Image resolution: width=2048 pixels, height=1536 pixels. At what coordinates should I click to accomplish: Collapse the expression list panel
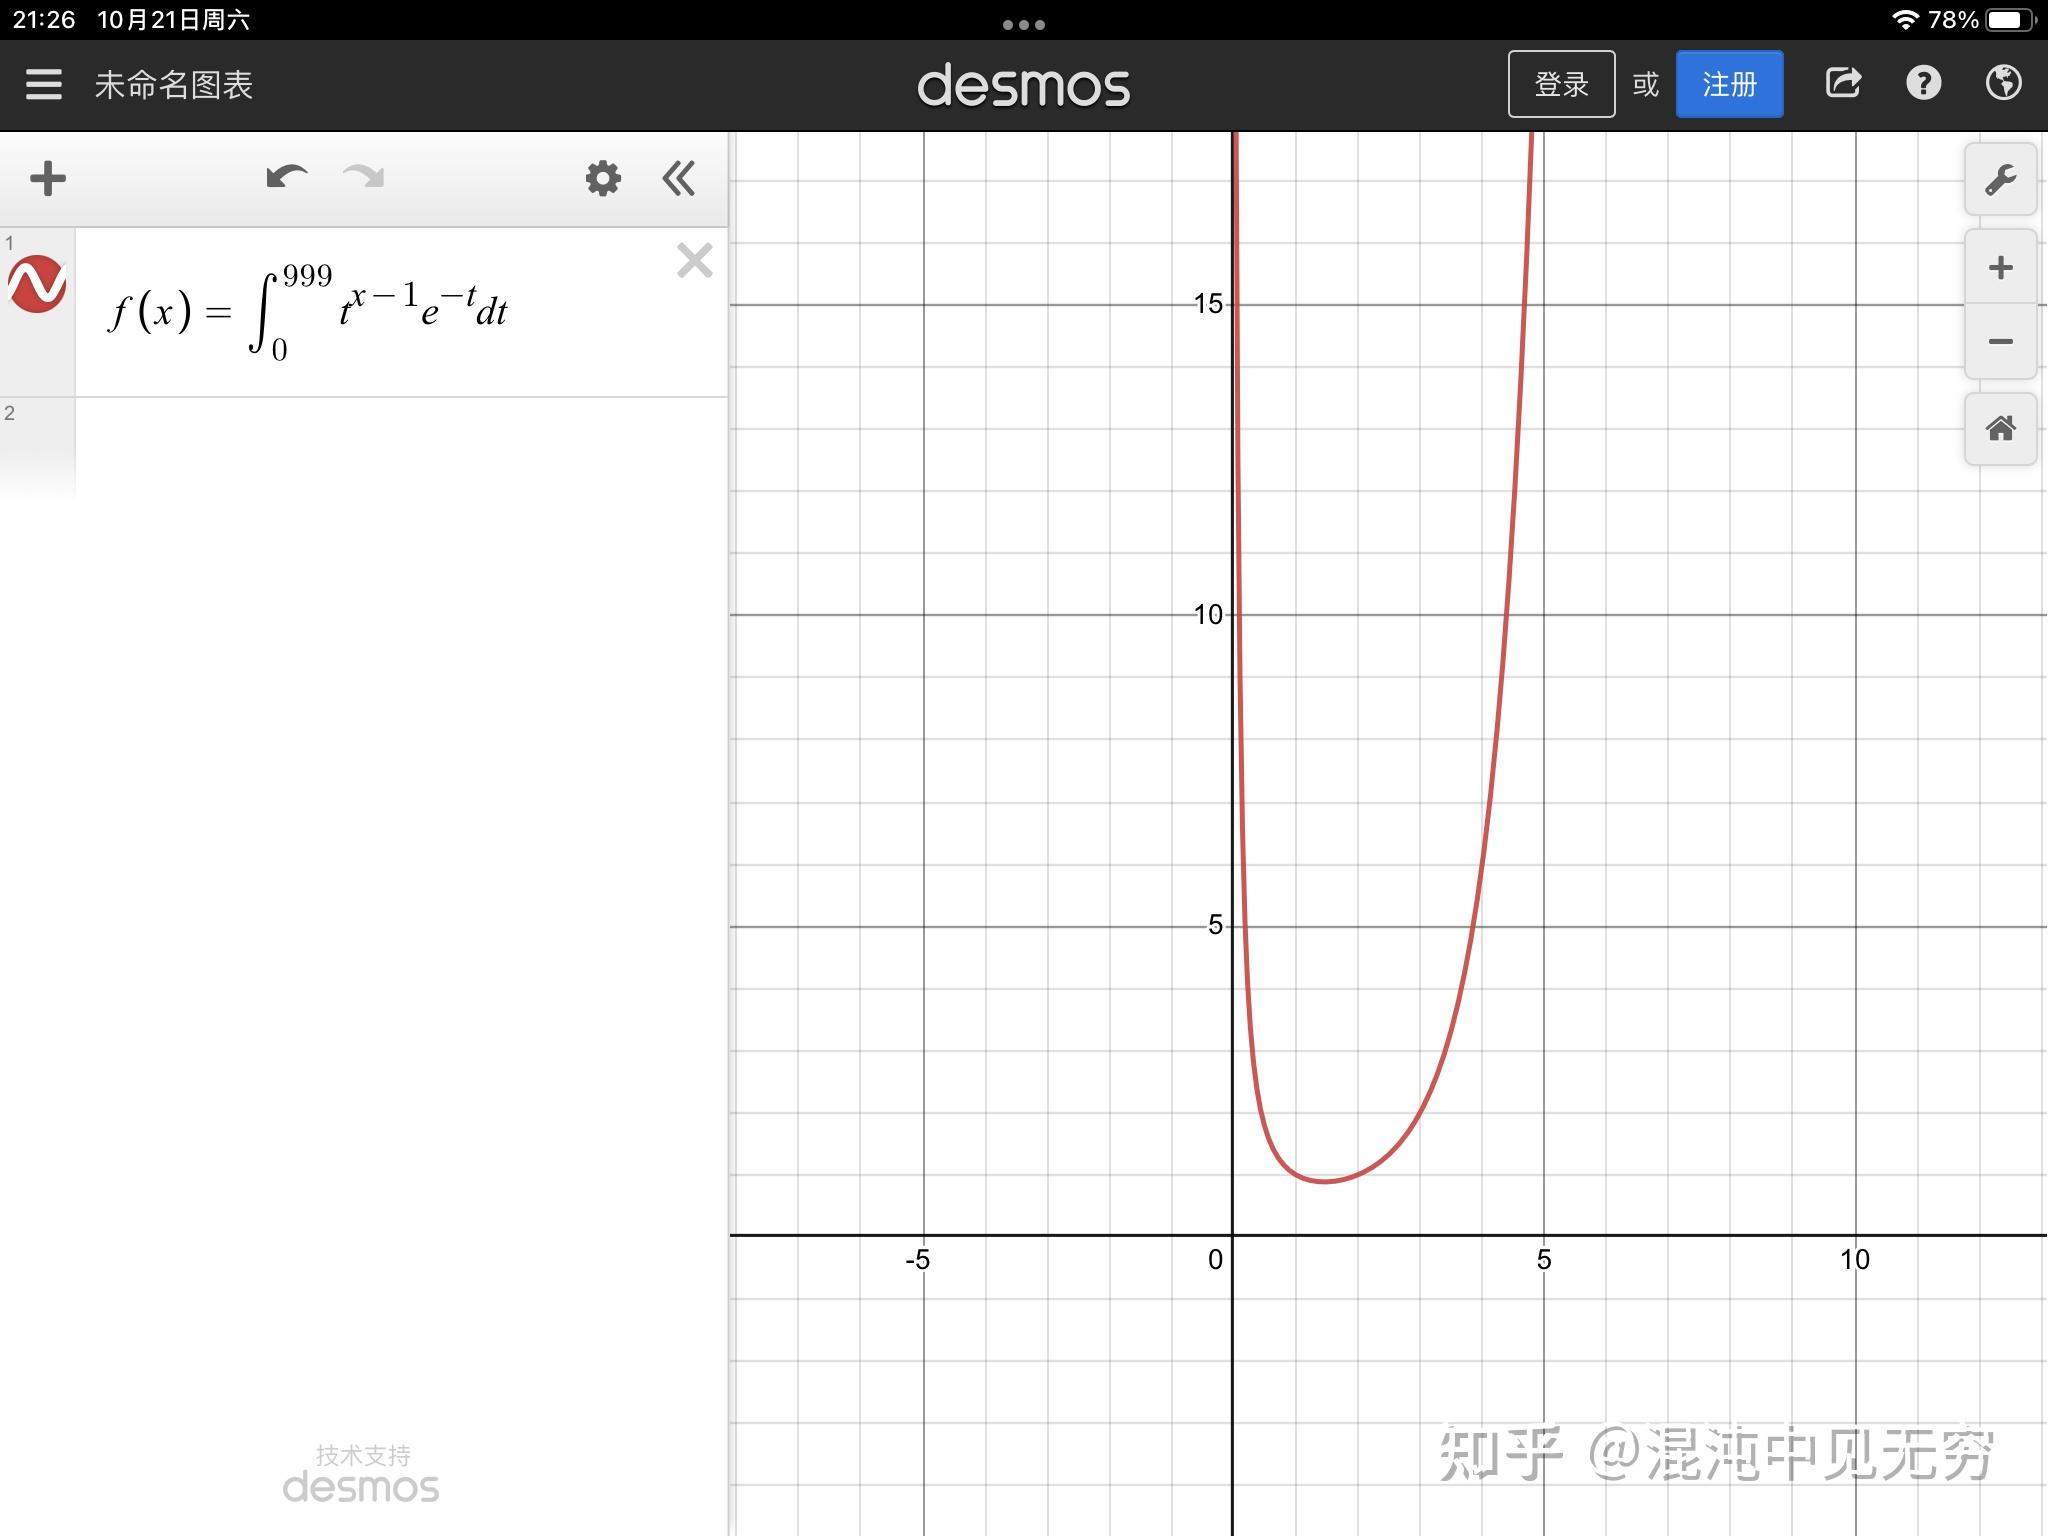click(x=679, y=179)
